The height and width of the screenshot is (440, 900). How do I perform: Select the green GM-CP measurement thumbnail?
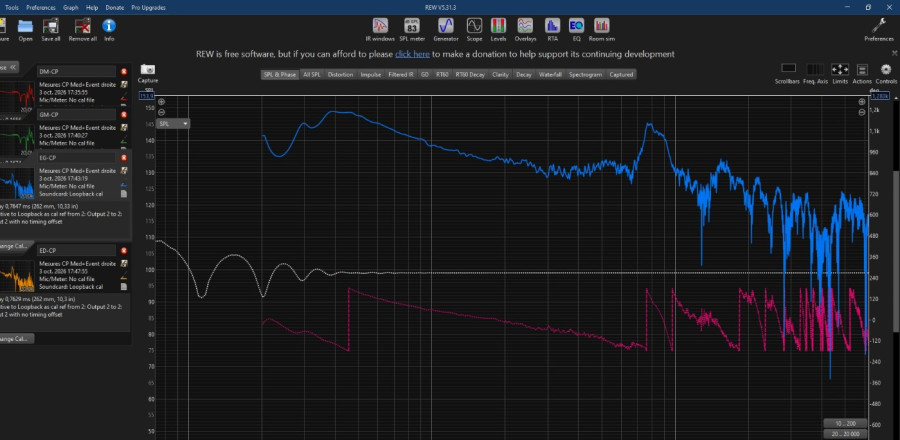tap(17, 141)
